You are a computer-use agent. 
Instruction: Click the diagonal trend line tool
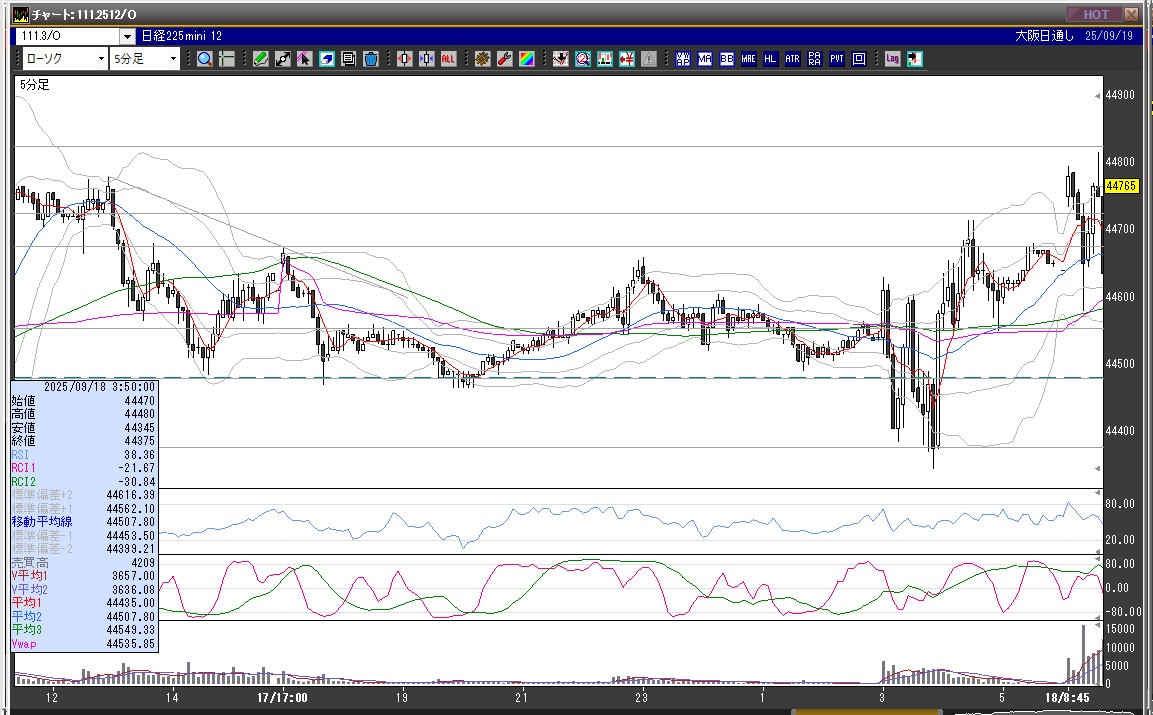point(283,59)
